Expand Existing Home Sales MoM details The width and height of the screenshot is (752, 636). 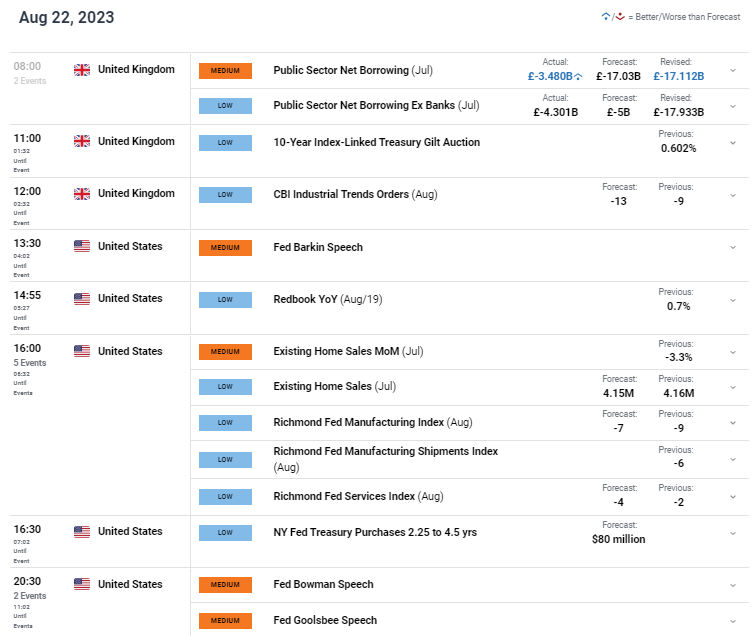pos(733,352)
